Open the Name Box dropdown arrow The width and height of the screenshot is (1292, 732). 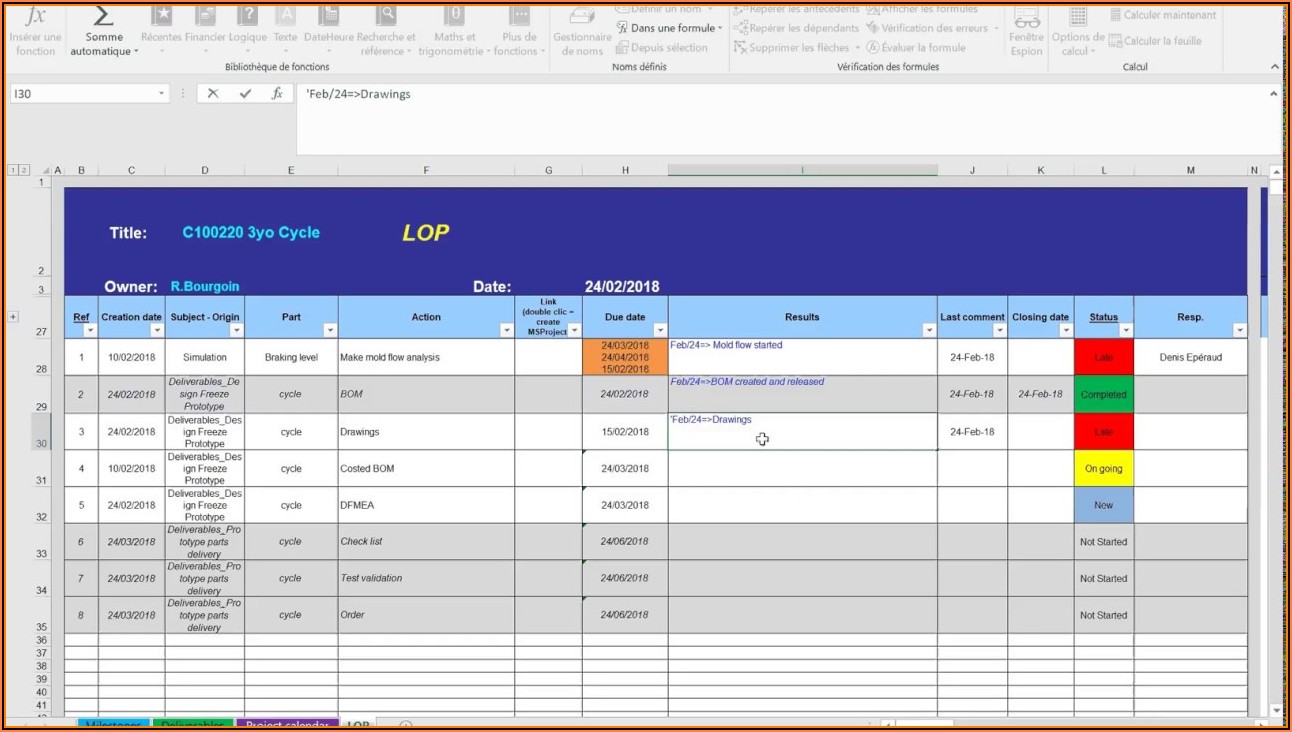pos(161,94)
